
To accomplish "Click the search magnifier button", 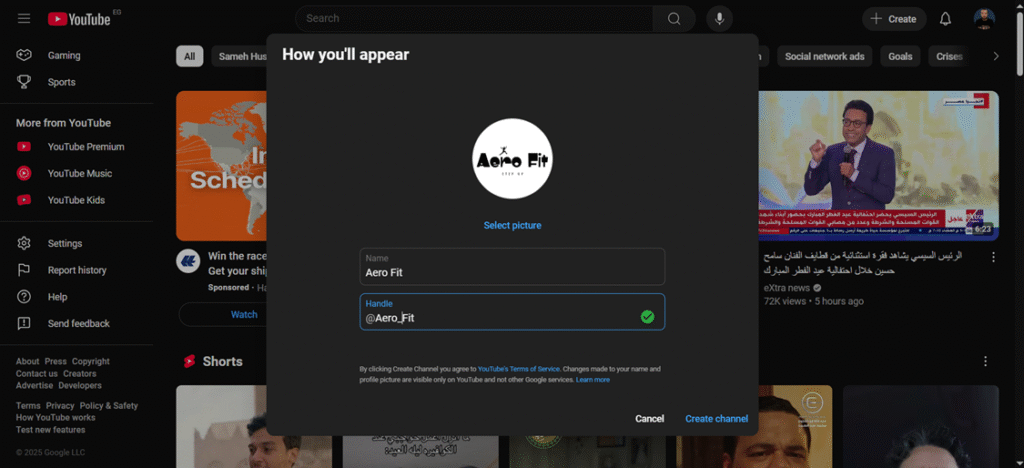I will coord(674,18).
